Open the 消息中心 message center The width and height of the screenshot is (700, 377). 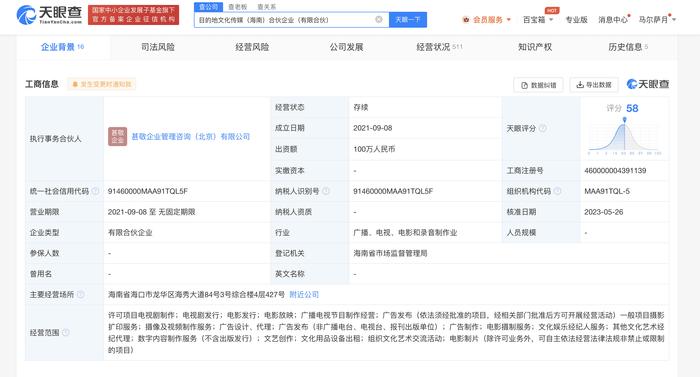(613, 20)
